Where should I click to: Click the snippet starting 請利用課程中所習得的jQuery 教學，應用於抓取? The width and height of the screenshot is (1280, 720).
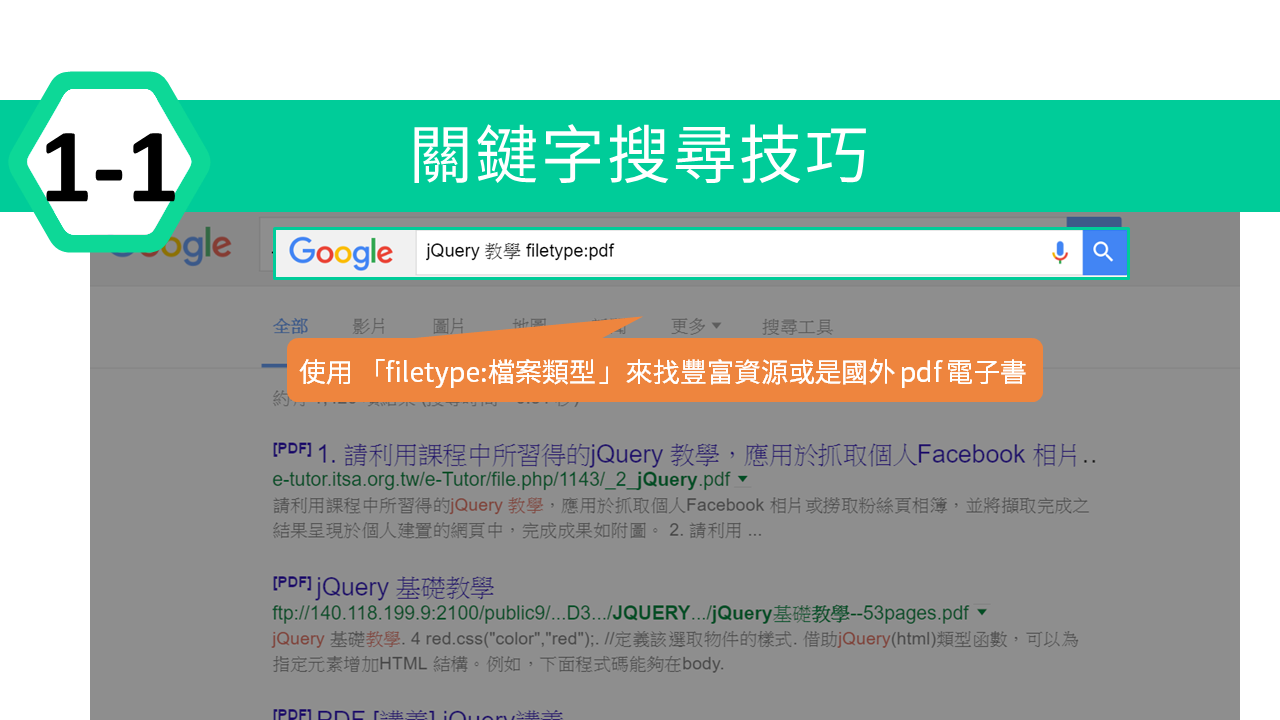click(x=681, y=518)
